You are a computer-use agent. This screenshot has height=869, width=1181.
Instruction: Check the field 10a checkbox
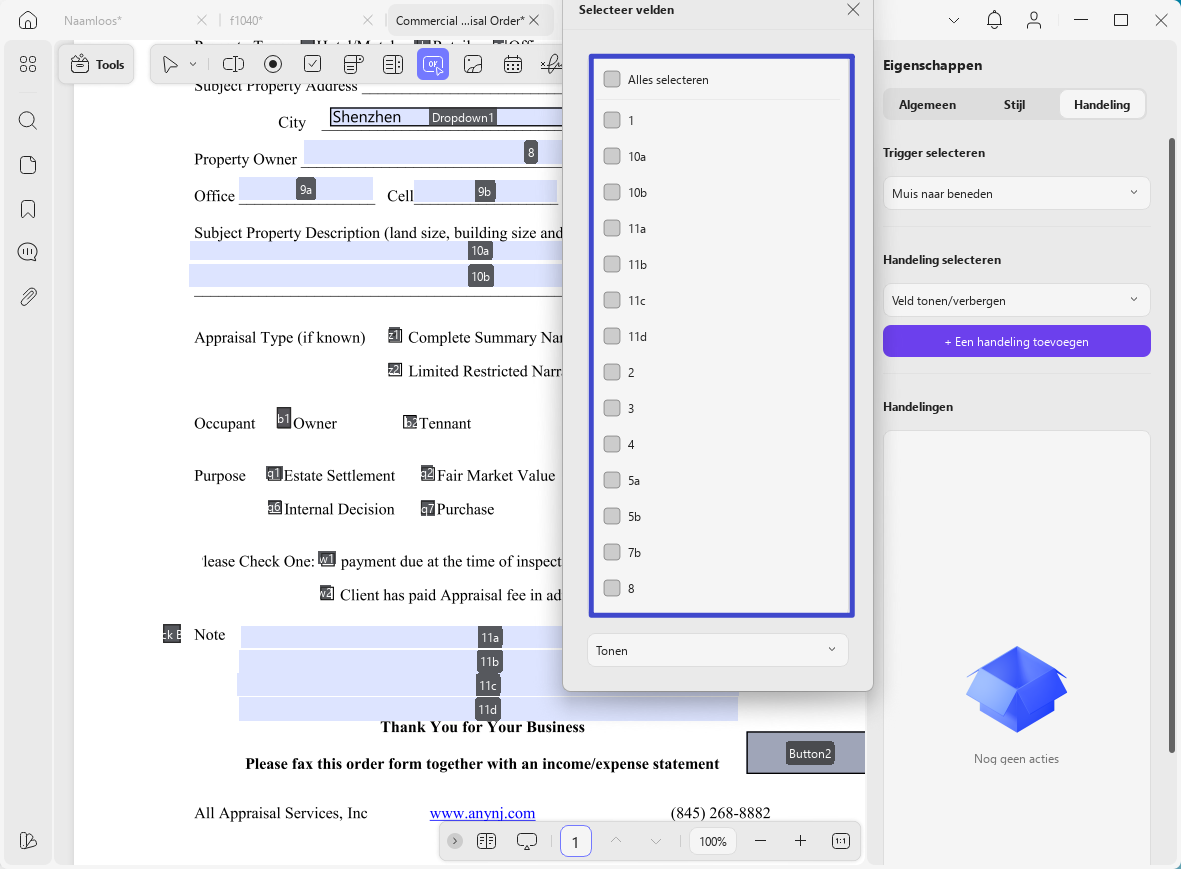[612, 156]
